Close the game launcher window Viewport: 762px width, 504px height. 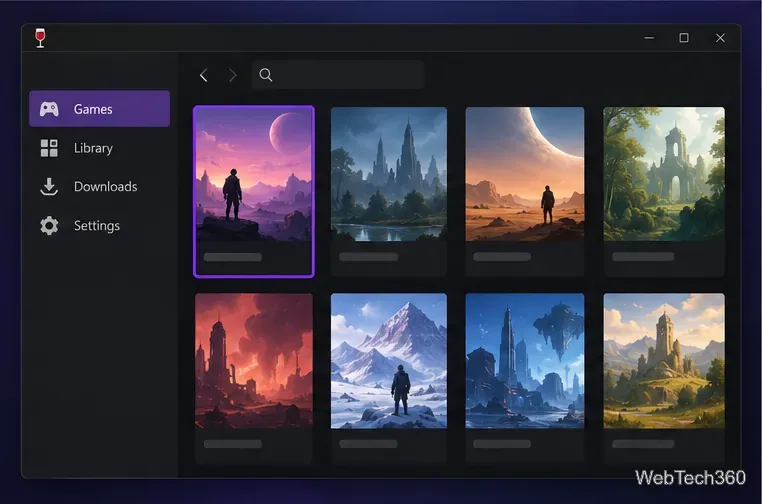pos(720,38)
